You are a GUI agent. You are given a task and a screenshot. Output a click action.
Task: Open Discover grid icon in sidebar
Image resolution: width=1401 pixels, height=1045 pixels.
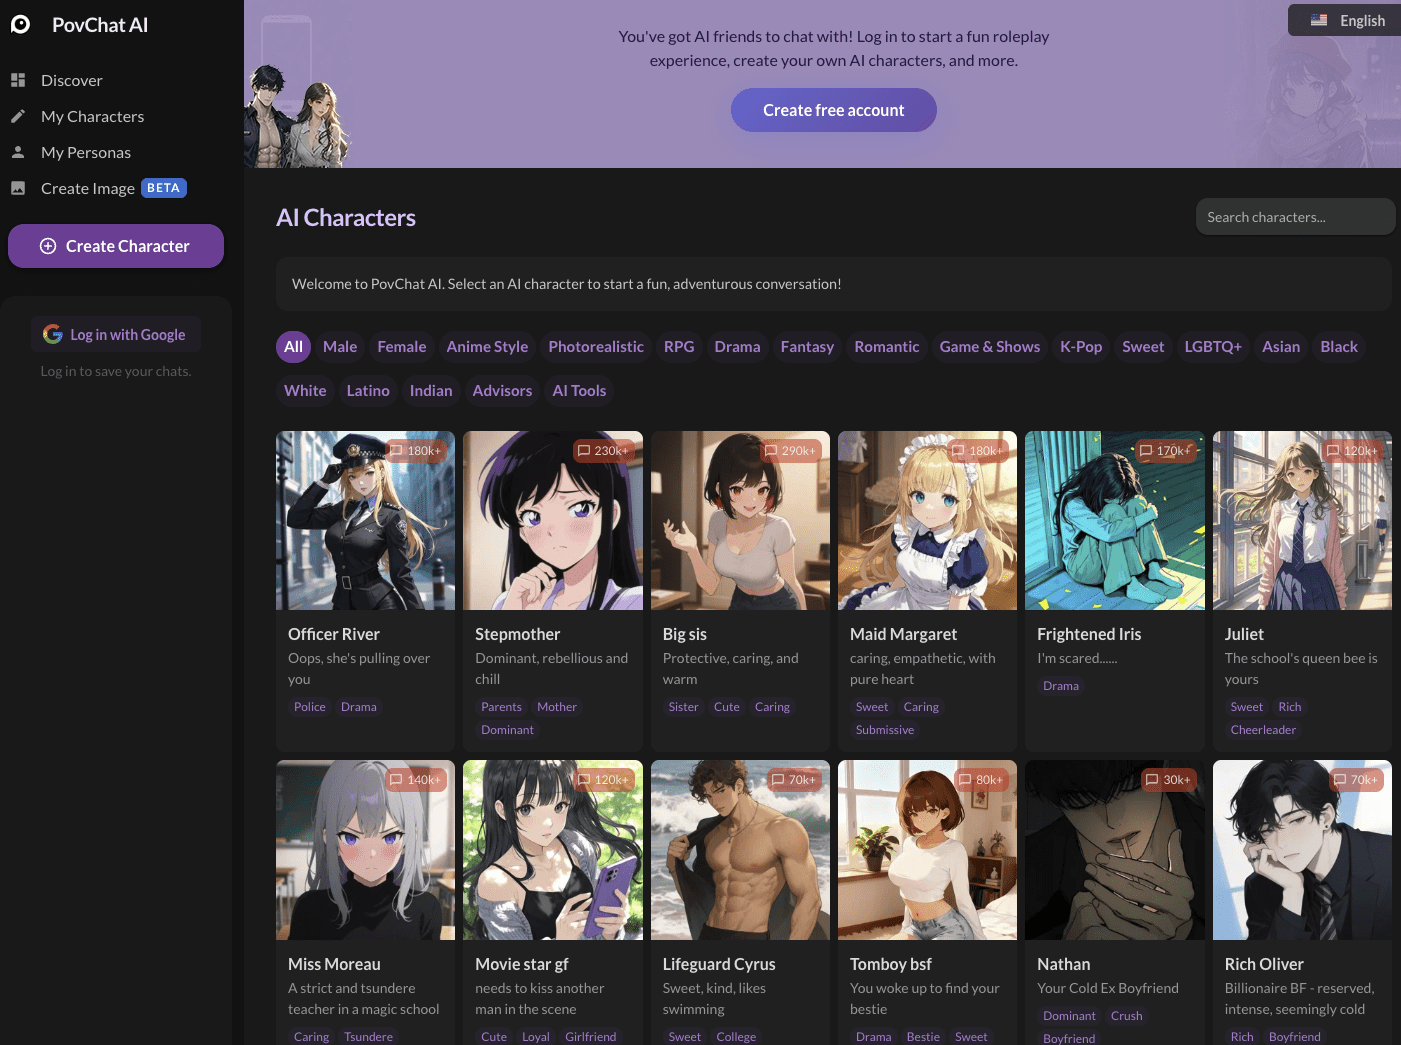(18, 80)
